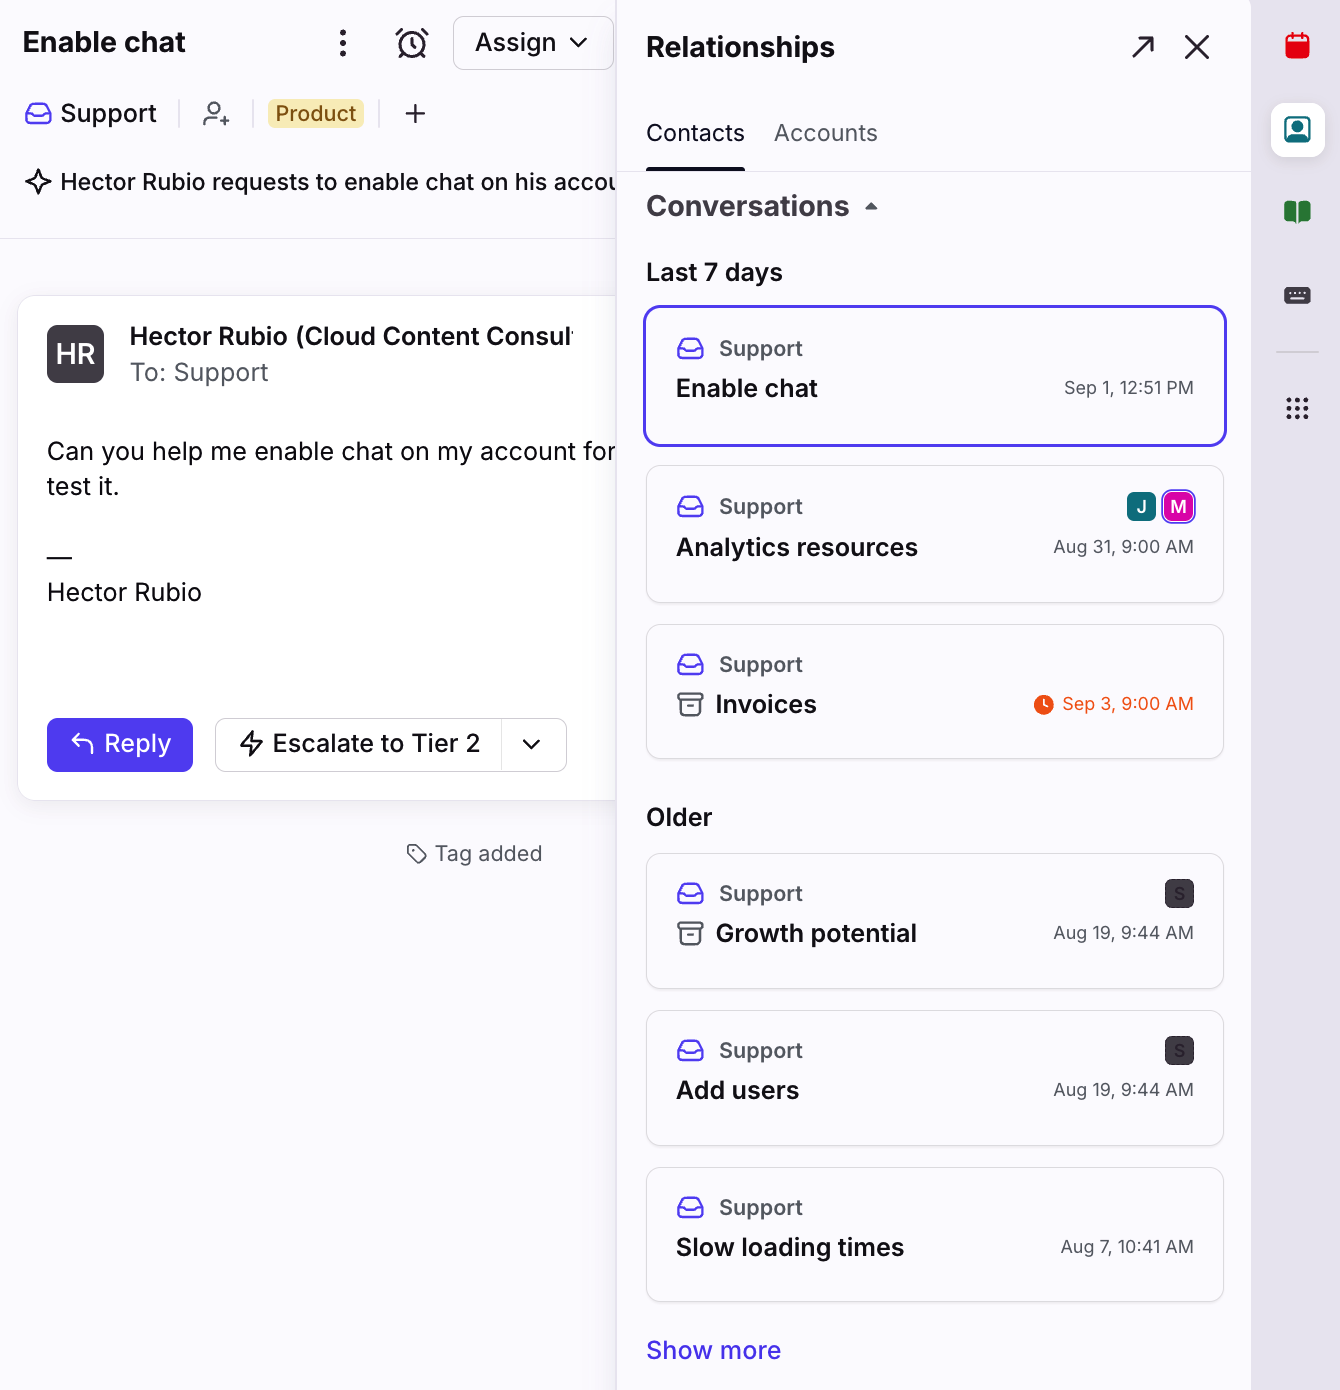
Task: Add a tag with the plus icon
Action: 415,114
